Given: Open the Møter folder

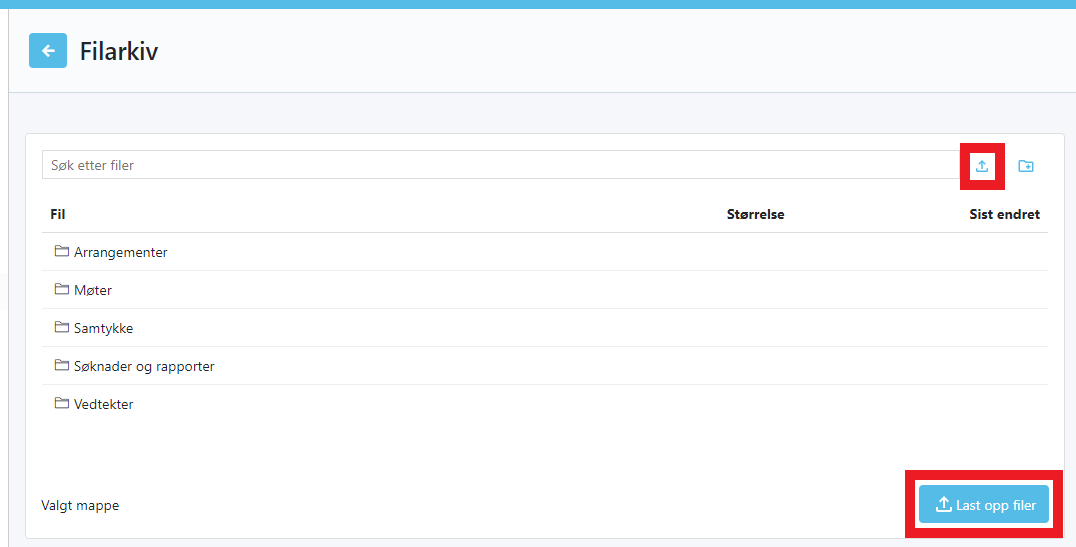Looking at the screenshot, I should click(x=93, y=291).
